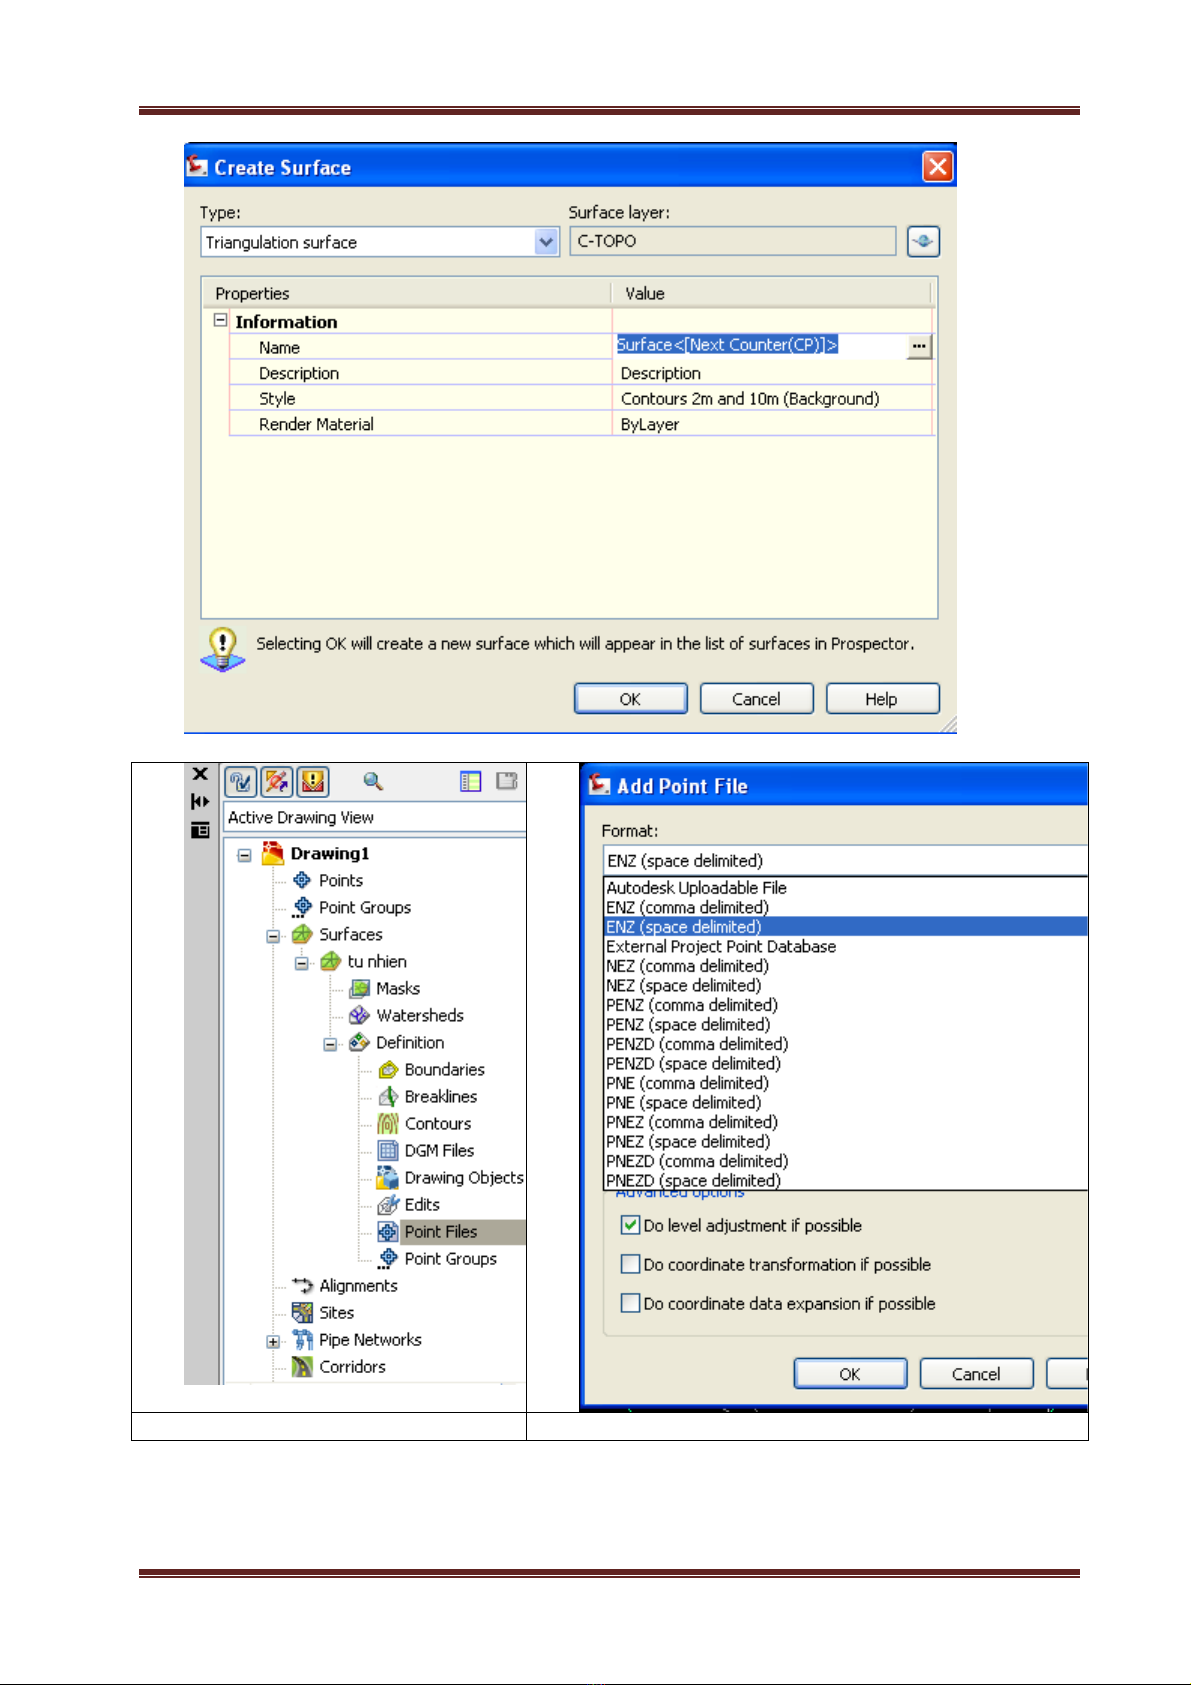This screenshot has height=1685, width=1191.
Task: Enable Do coordinate transformation if possible
Action: [630, 1264]
